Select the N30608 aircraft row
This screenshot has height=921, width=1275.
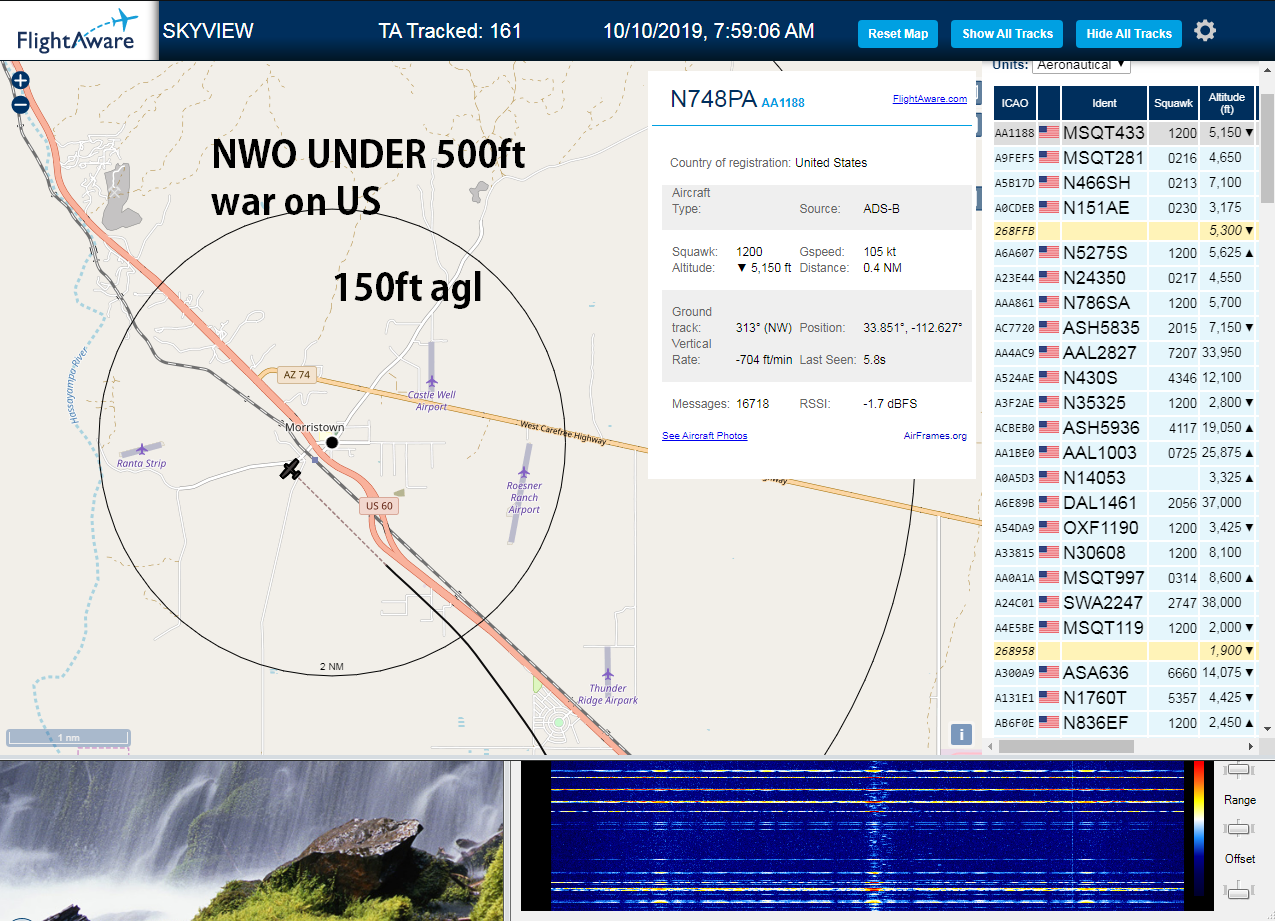[1125, 552]
